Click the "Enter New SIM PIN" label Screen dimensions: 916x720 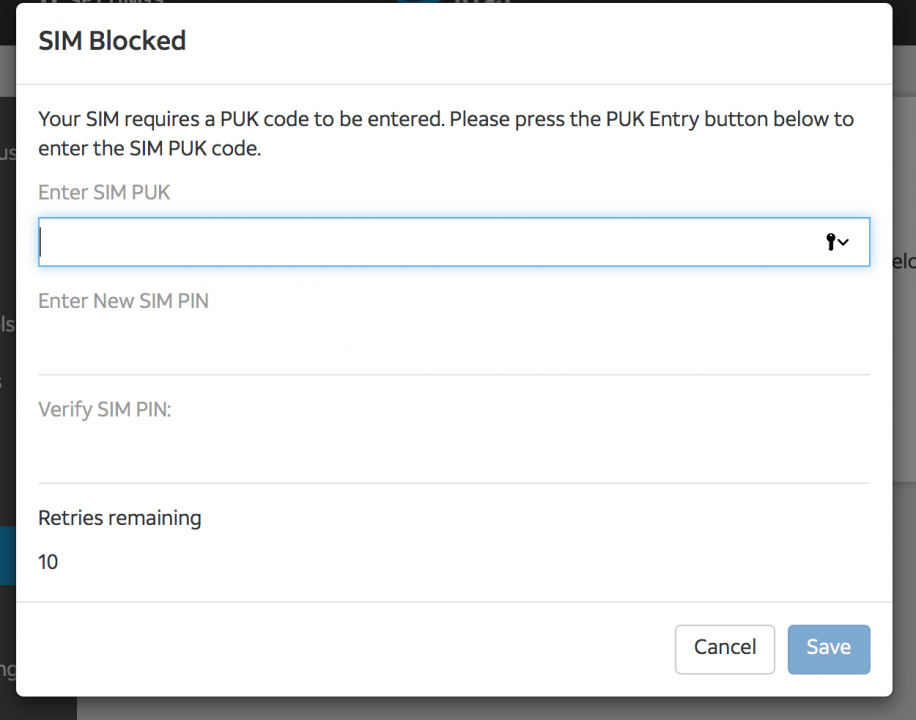coord(123,300)
